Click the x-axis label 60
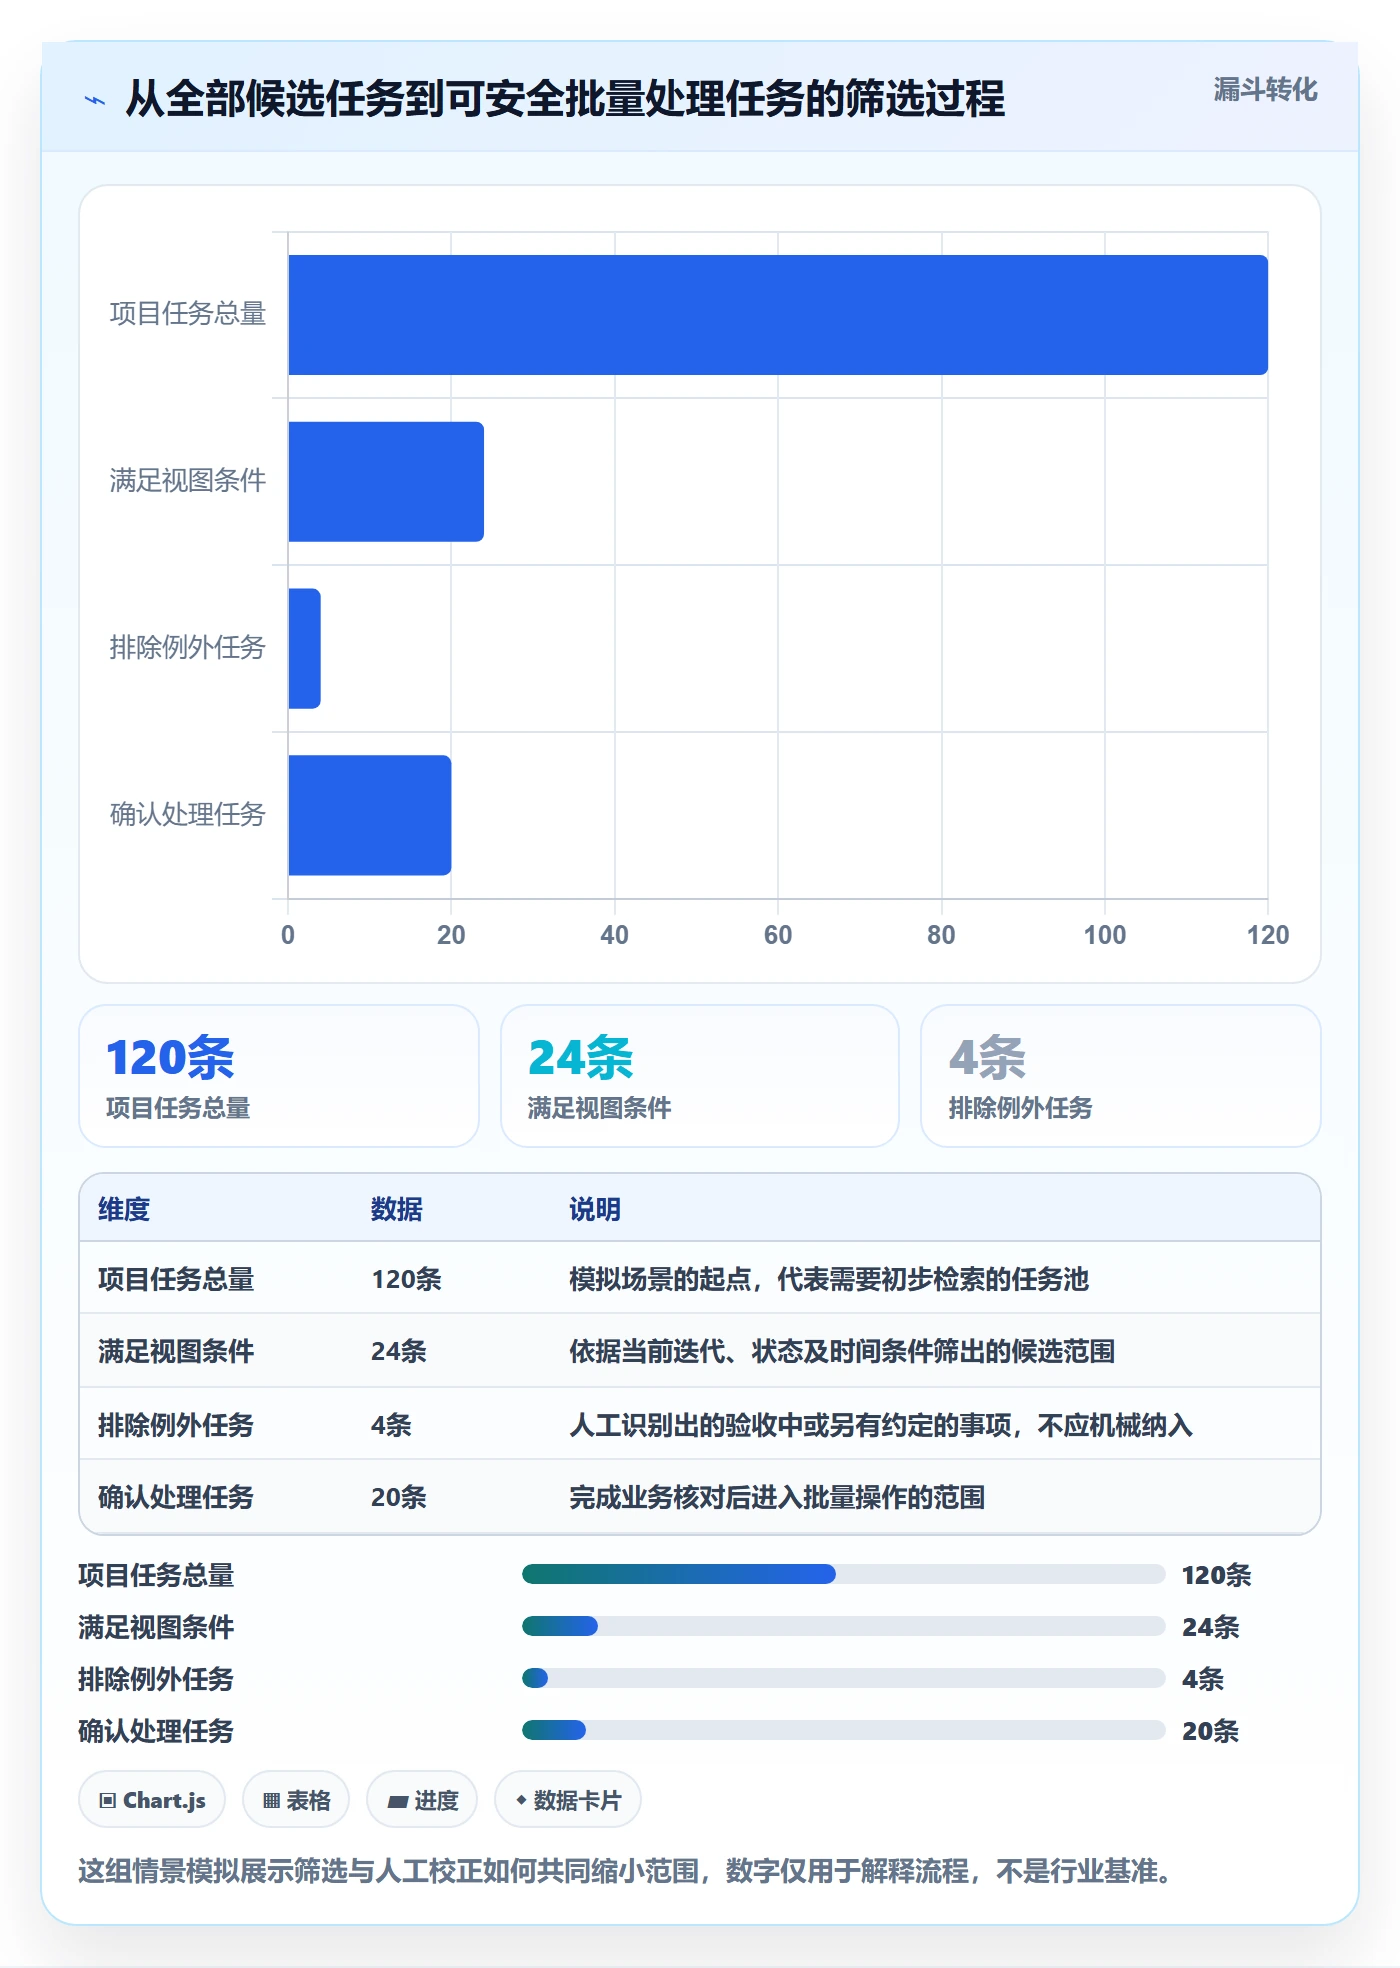Viewport: 1400px width, 1968px height. click(x=778, y=935)
